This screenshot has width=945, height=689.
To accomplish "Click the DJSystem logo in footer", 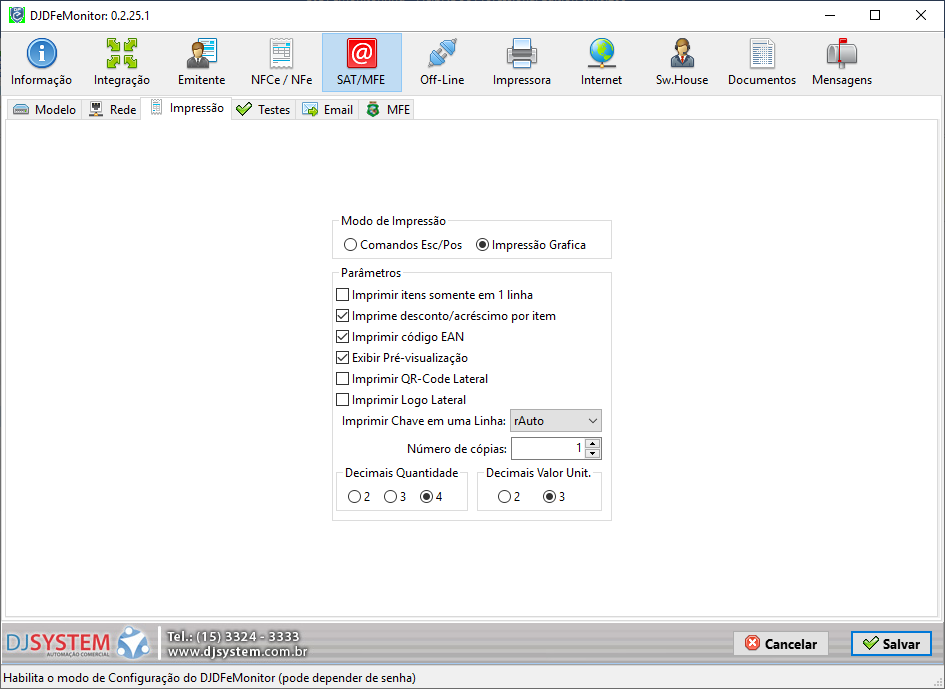I will [77, 643].
